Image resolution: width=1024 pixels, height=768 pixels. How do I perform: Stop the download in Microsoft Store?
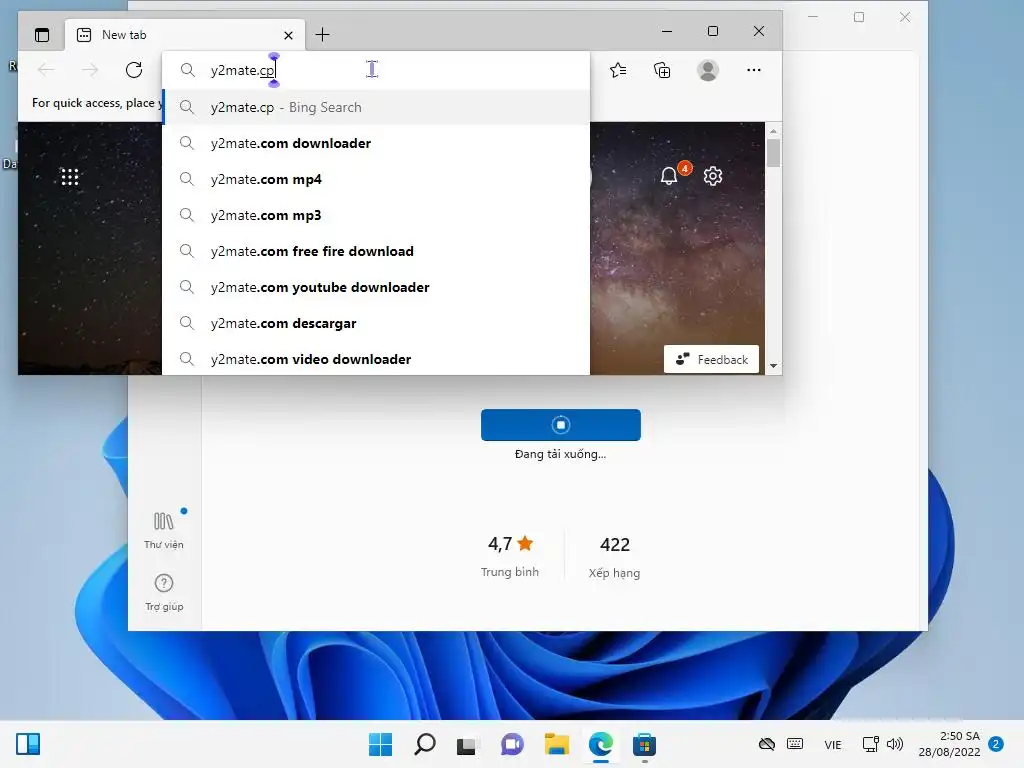pyautogui.click(x=561, y=425)
